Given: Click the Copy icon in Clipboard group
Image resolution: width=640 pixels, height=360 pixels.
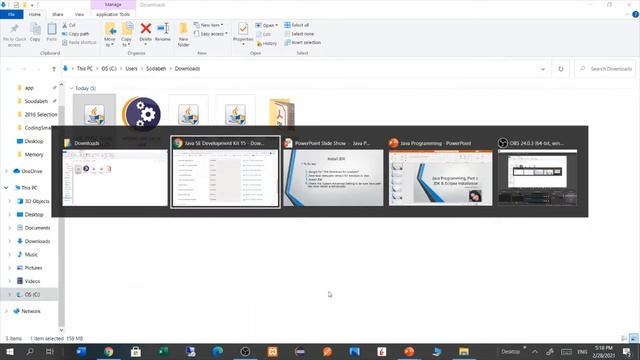Looking at the screenshot, I should point(36,29).
